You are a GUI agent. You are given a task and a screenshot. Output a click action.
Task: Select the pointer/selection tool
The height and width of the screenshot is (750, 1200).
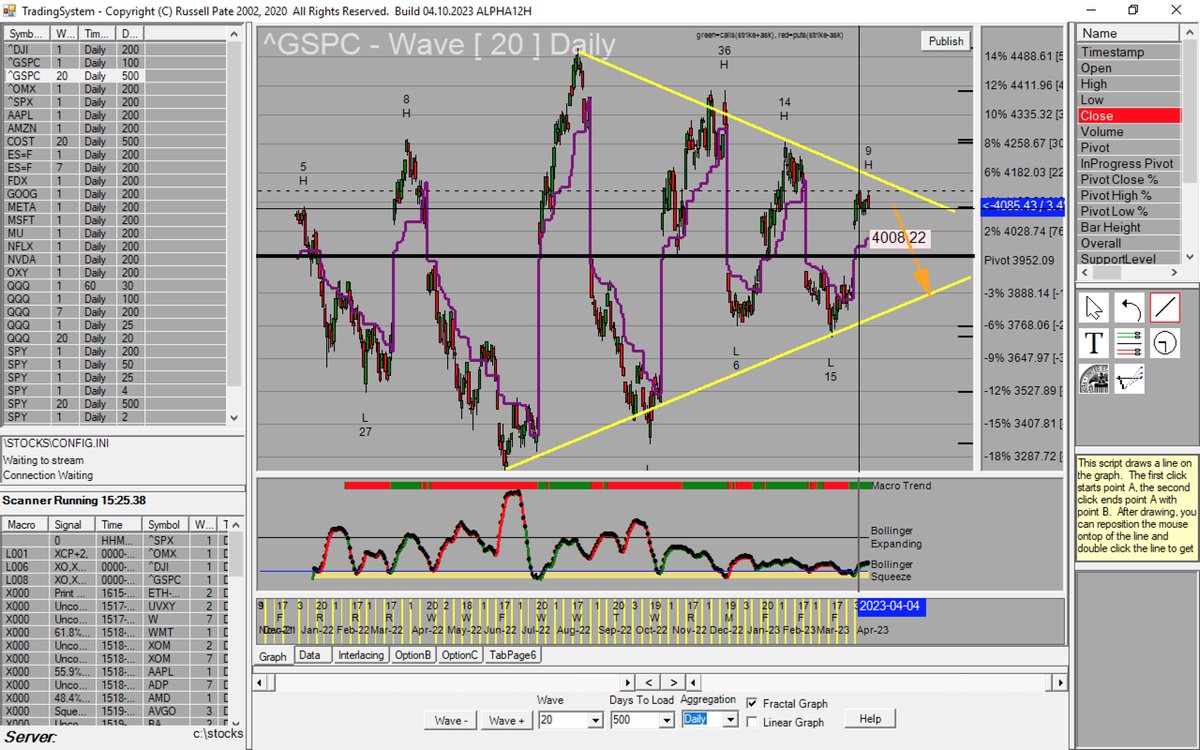(x=1093, y=307)
